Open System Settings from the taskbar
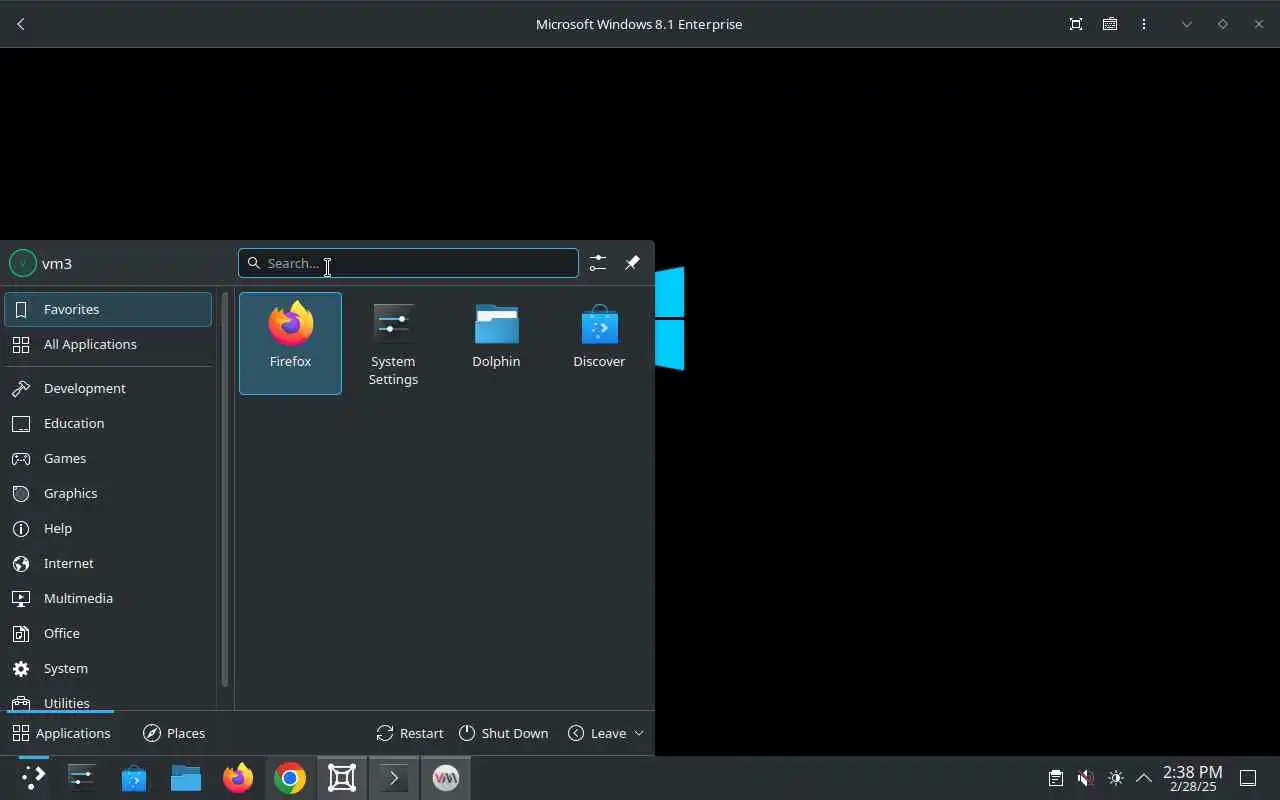The width and height of the screenshot is (1280, 800). pos(82,778)
